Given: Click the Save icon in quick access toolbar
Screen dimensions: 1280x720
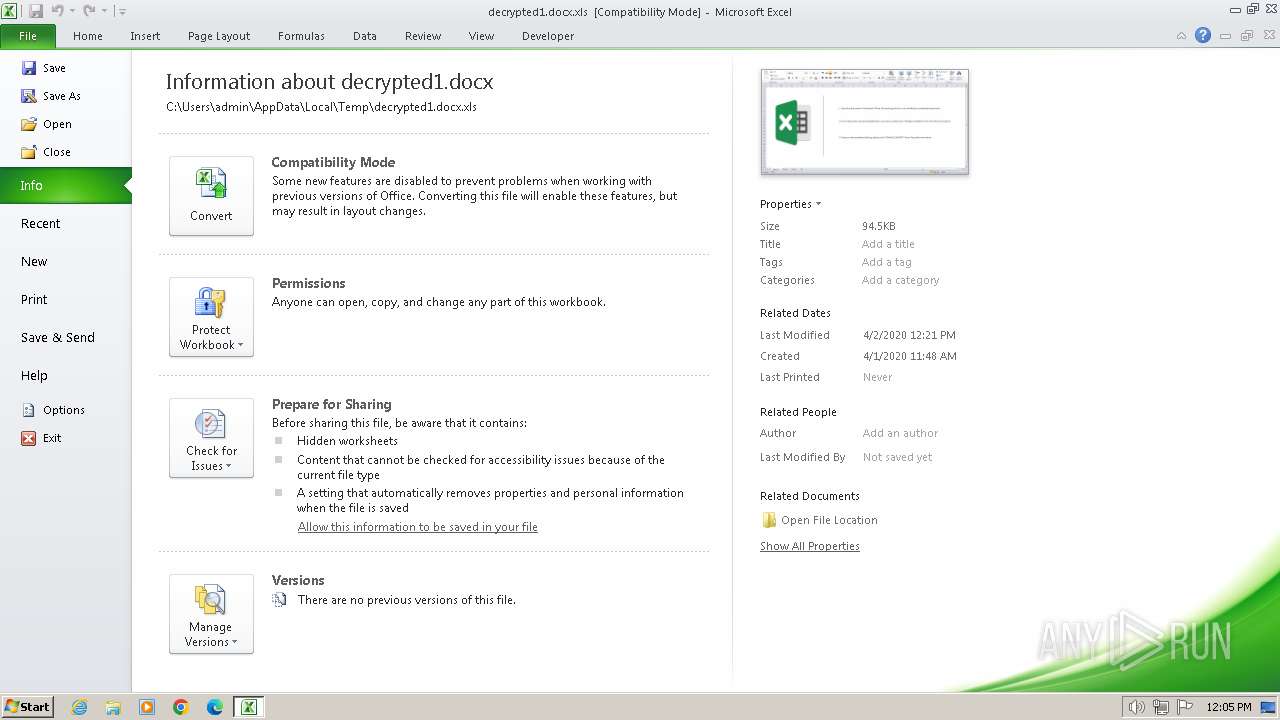Looking at the screenshot, I should click(x=36, y=11).
